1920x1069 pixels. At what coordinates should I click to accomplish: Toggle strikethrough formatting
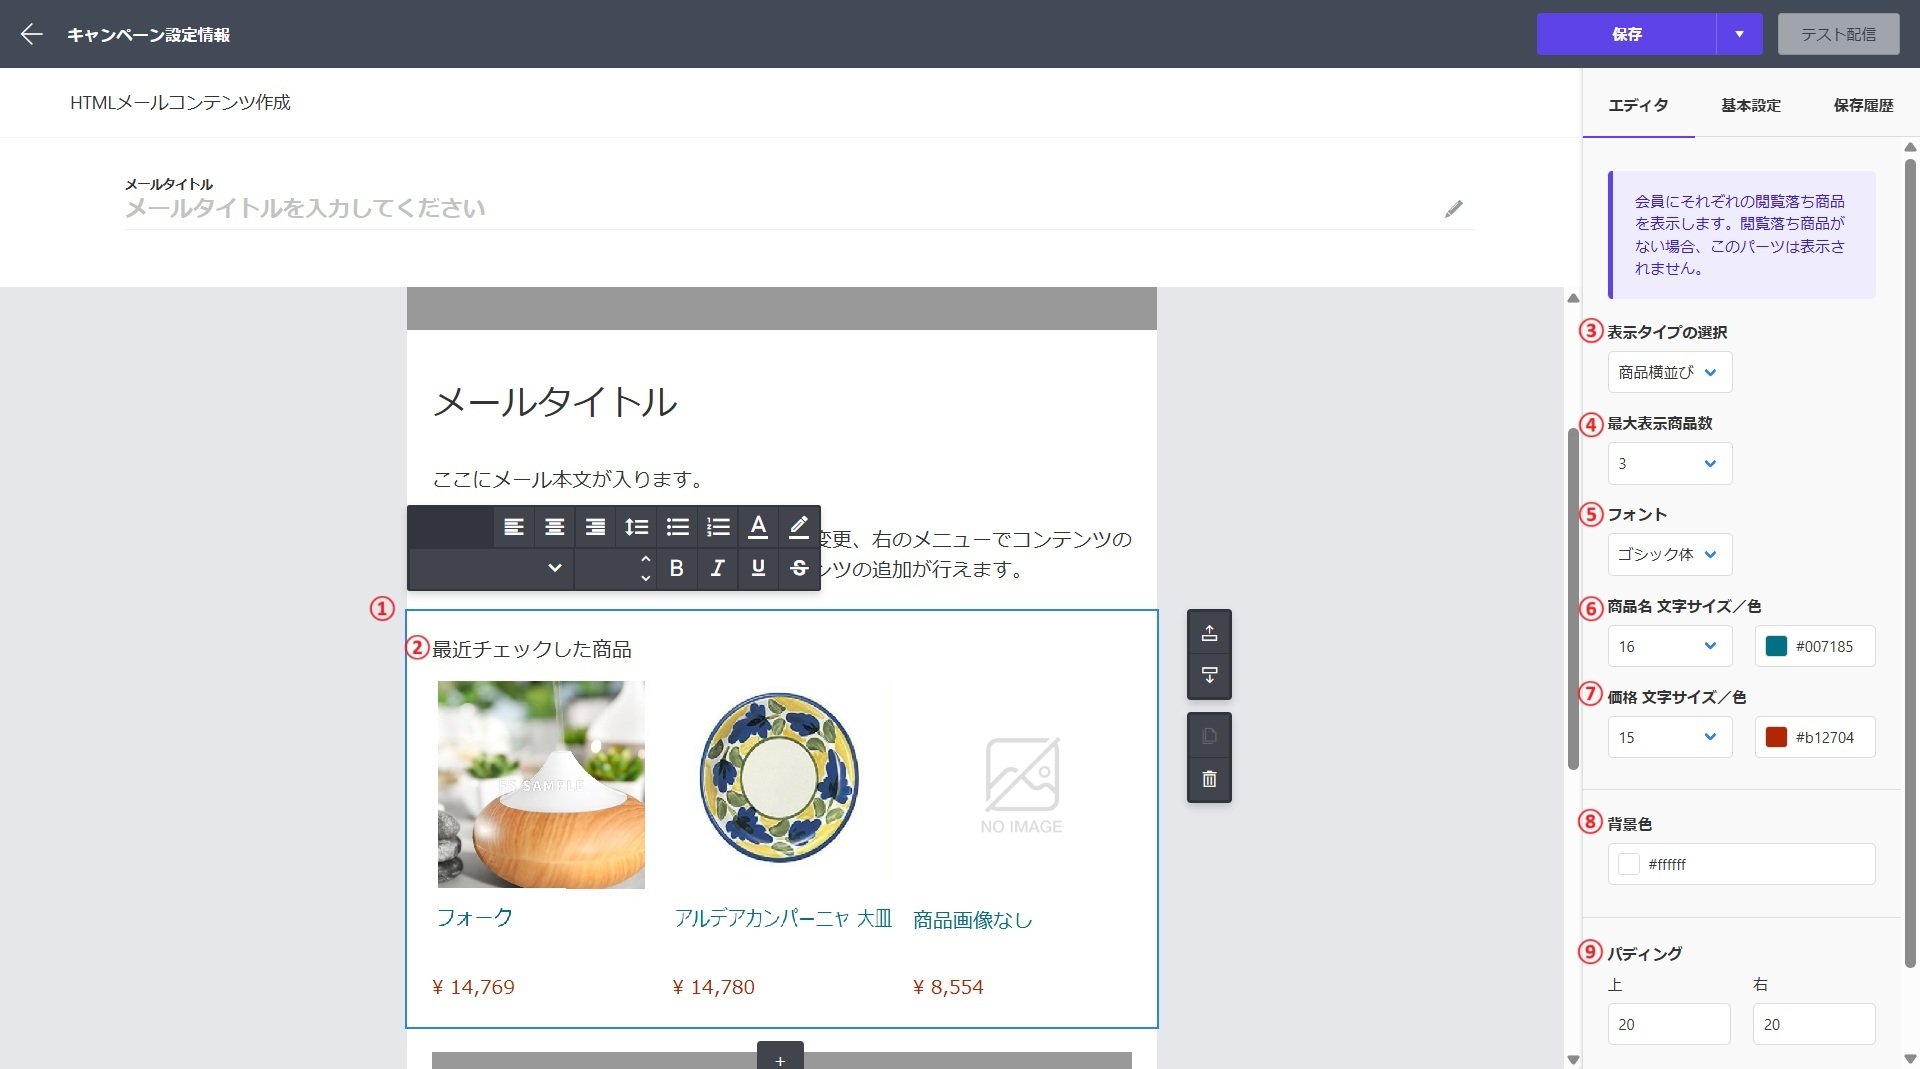click(799, 568)
